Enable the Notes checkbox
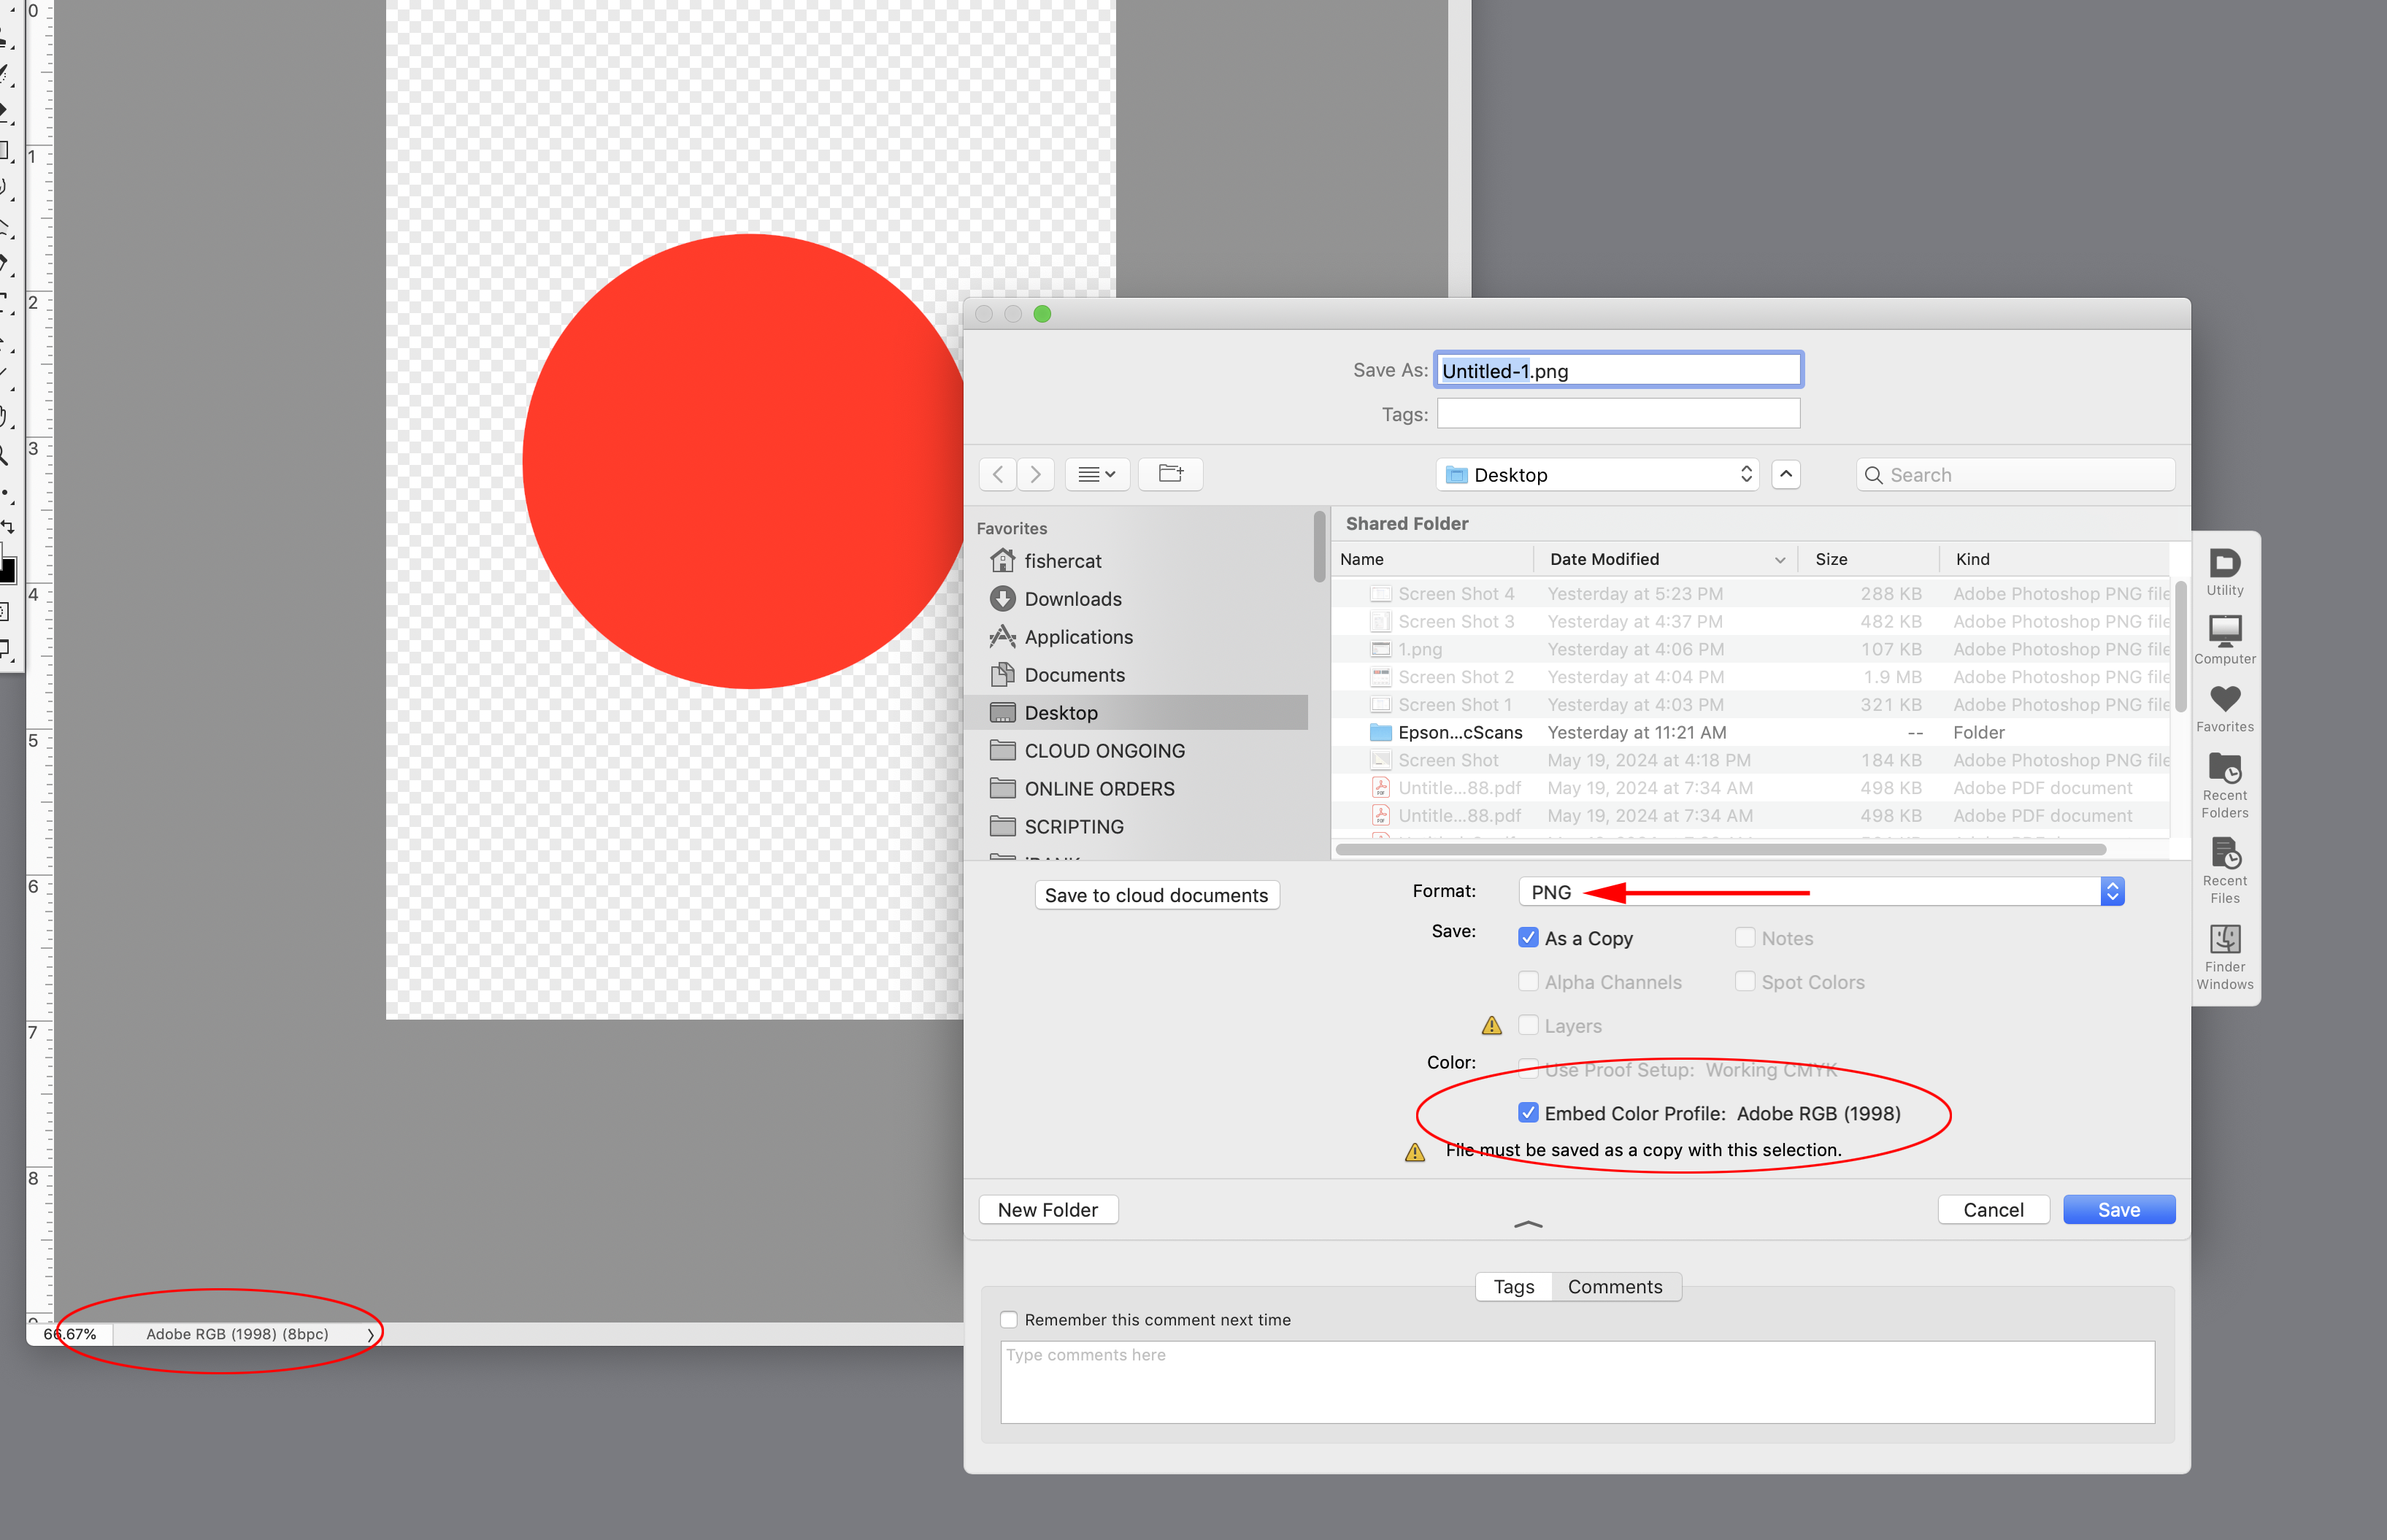Viewport: 2387px width, 1540px height. click(1746, 937)
